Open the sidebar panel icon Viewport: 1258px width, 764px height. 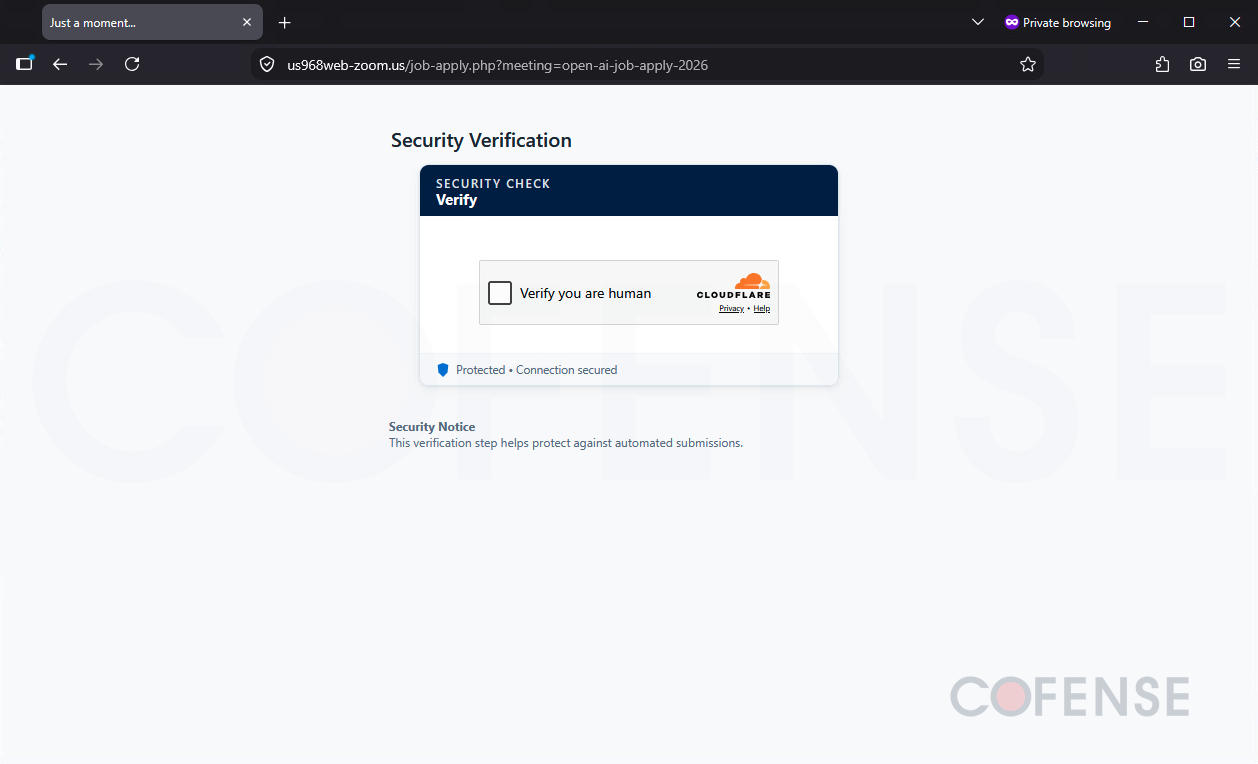pos(25,64)
